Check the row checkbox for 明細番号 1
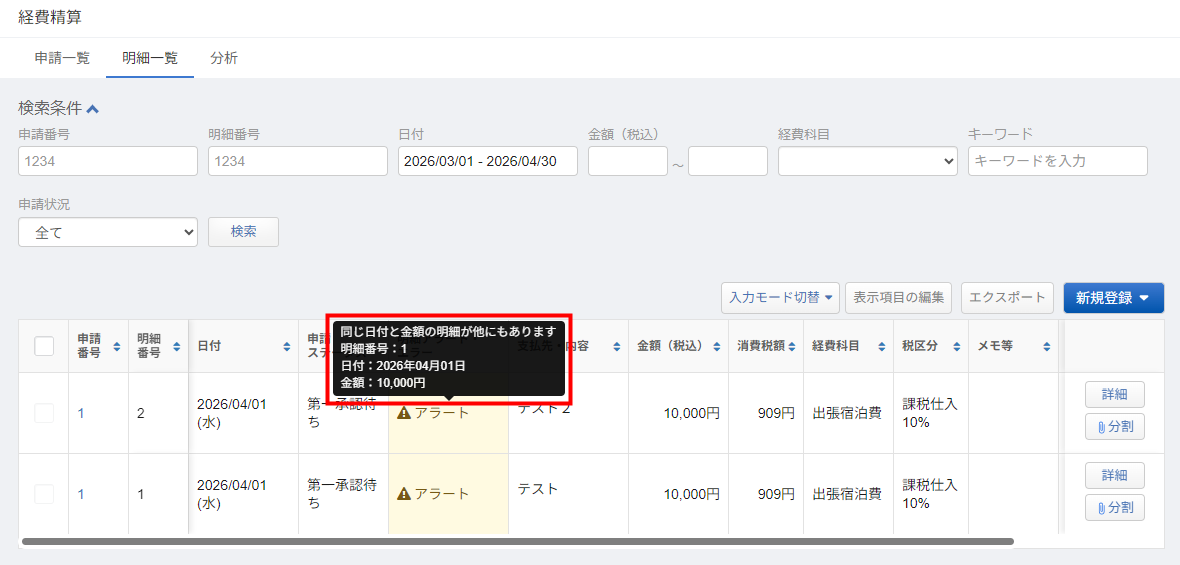The image size is (1180, 565). point(44,493)
